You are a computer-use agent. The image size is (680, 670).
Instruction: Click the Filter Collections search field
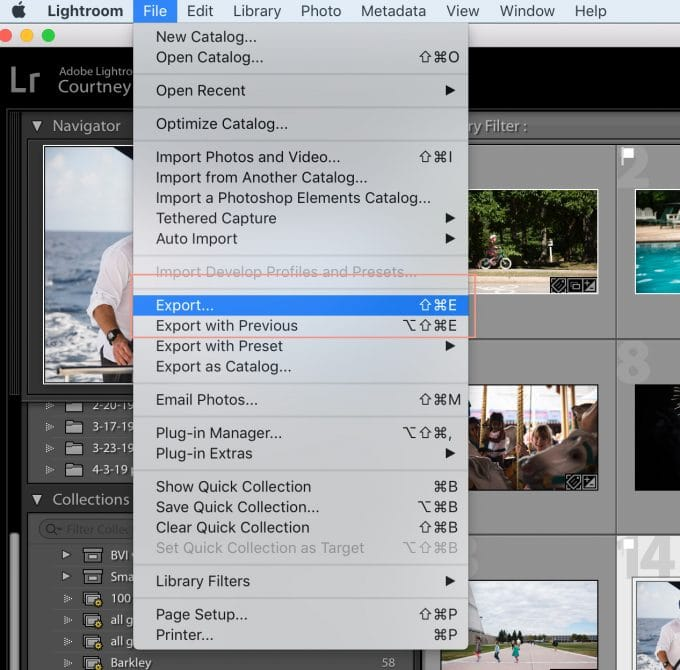coord(86,529)
